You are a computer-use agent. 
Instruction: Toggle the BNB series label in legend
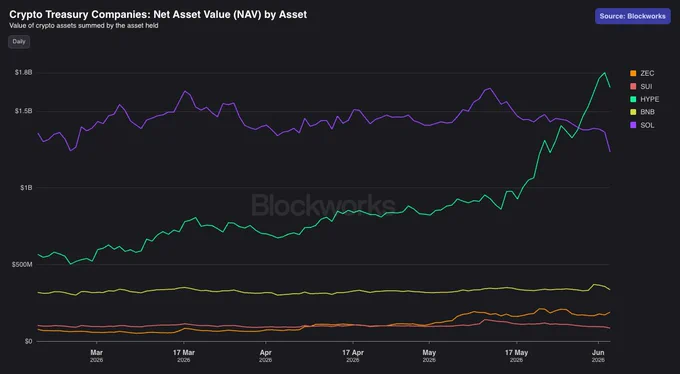pyautogui.click(x=647, y=112)
